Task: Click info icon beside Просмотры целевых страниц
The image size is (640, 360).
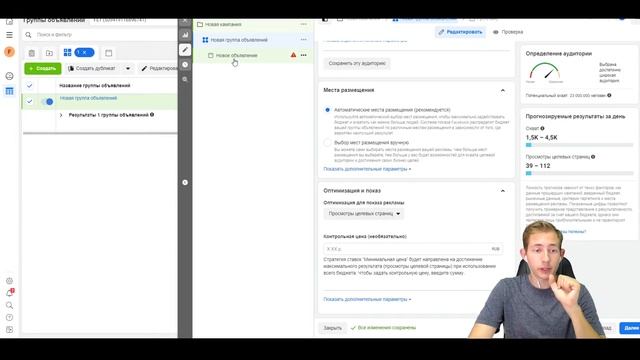Action: (593, 157)
